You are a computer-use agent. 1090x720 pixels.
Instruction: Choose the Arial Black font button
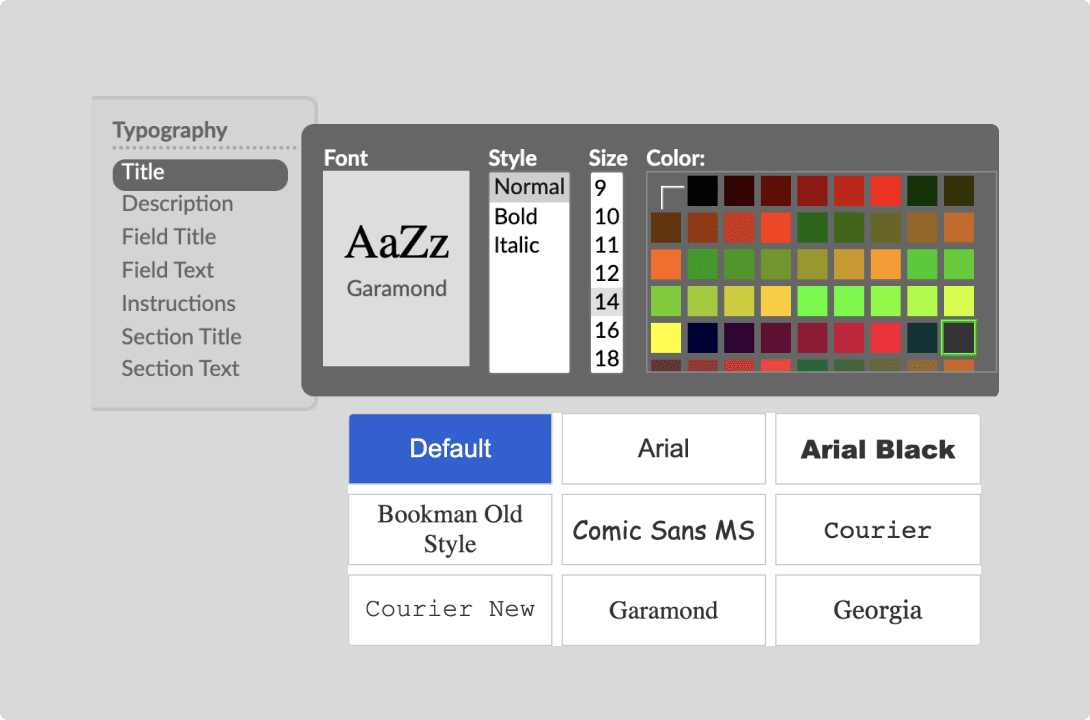[x=877, y=449]
